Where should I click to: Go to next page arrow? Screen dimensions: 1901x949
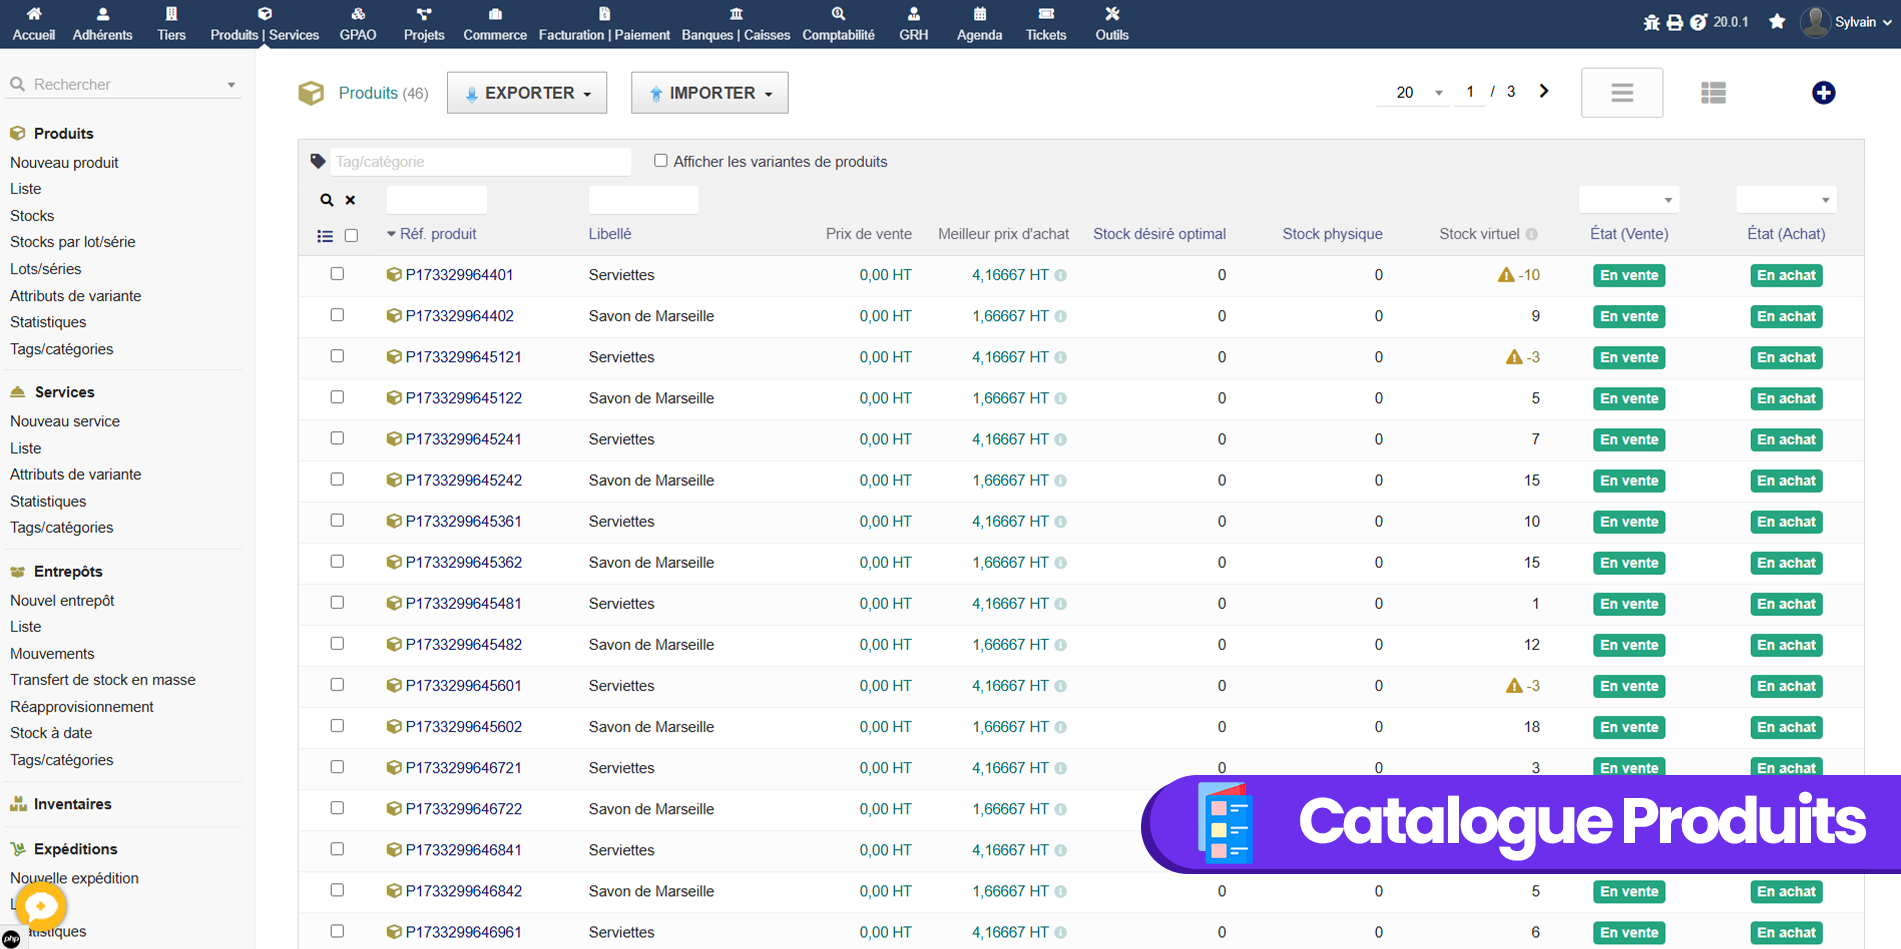[1544, 91]
